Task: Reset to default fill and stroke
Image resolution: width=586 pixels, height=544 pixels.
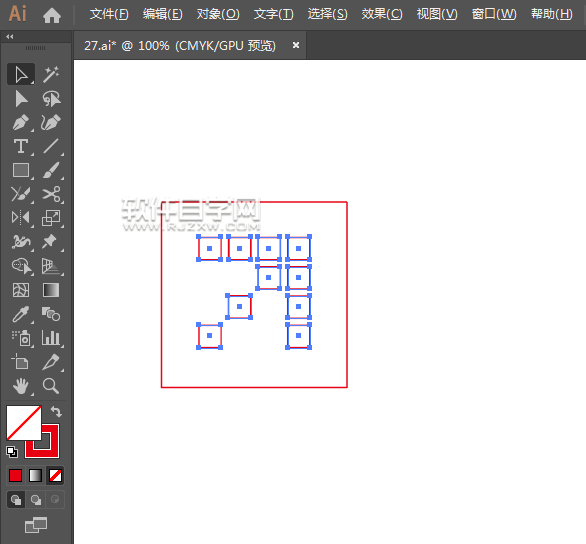Action: (12, 452)
